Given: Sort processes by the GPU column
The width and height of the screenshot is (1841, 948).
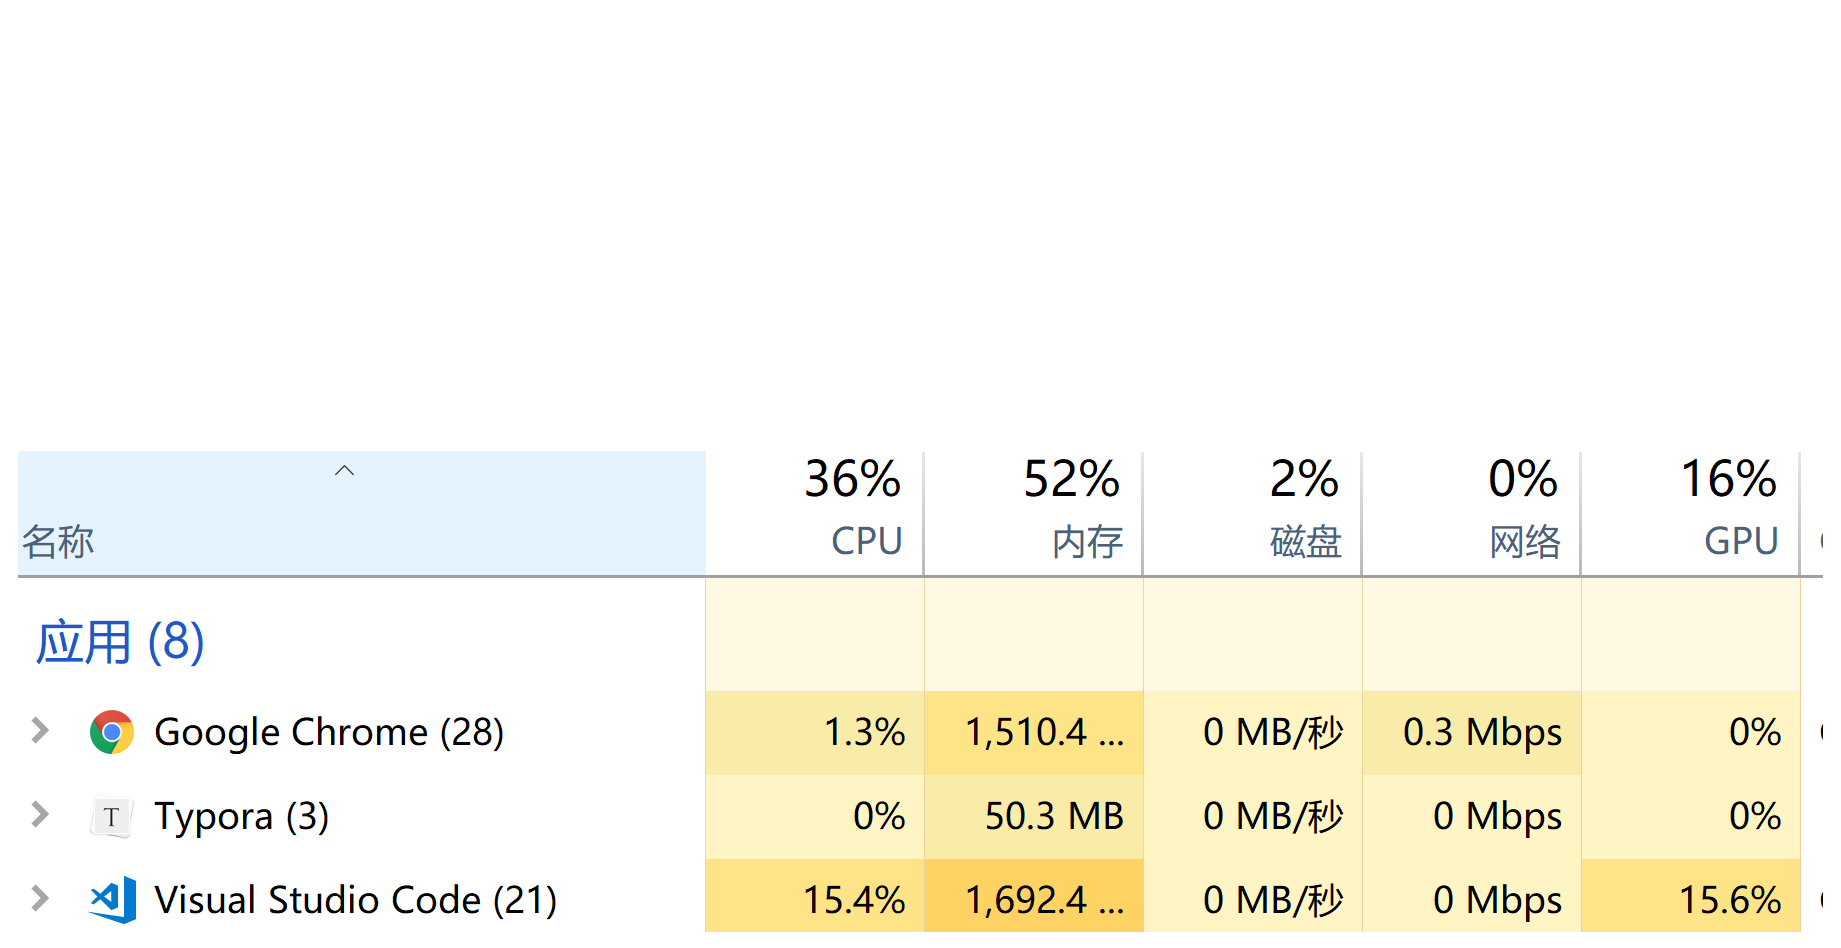Looking at the screenshot, I should pos(1690,512).
